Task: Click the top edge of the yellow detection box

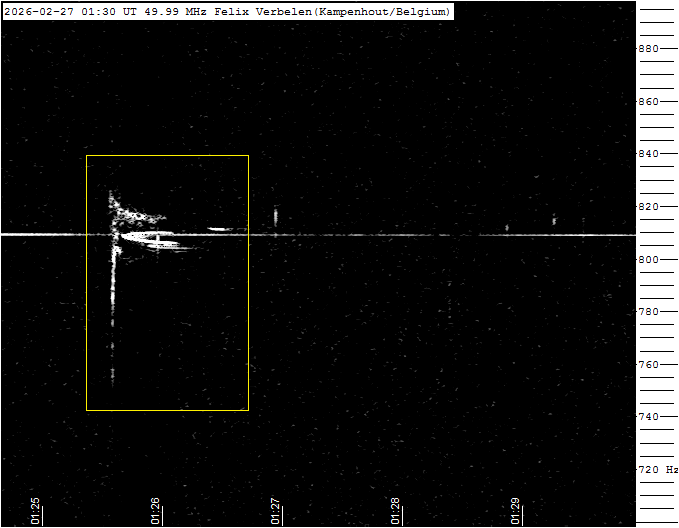Action: (167, 155)
